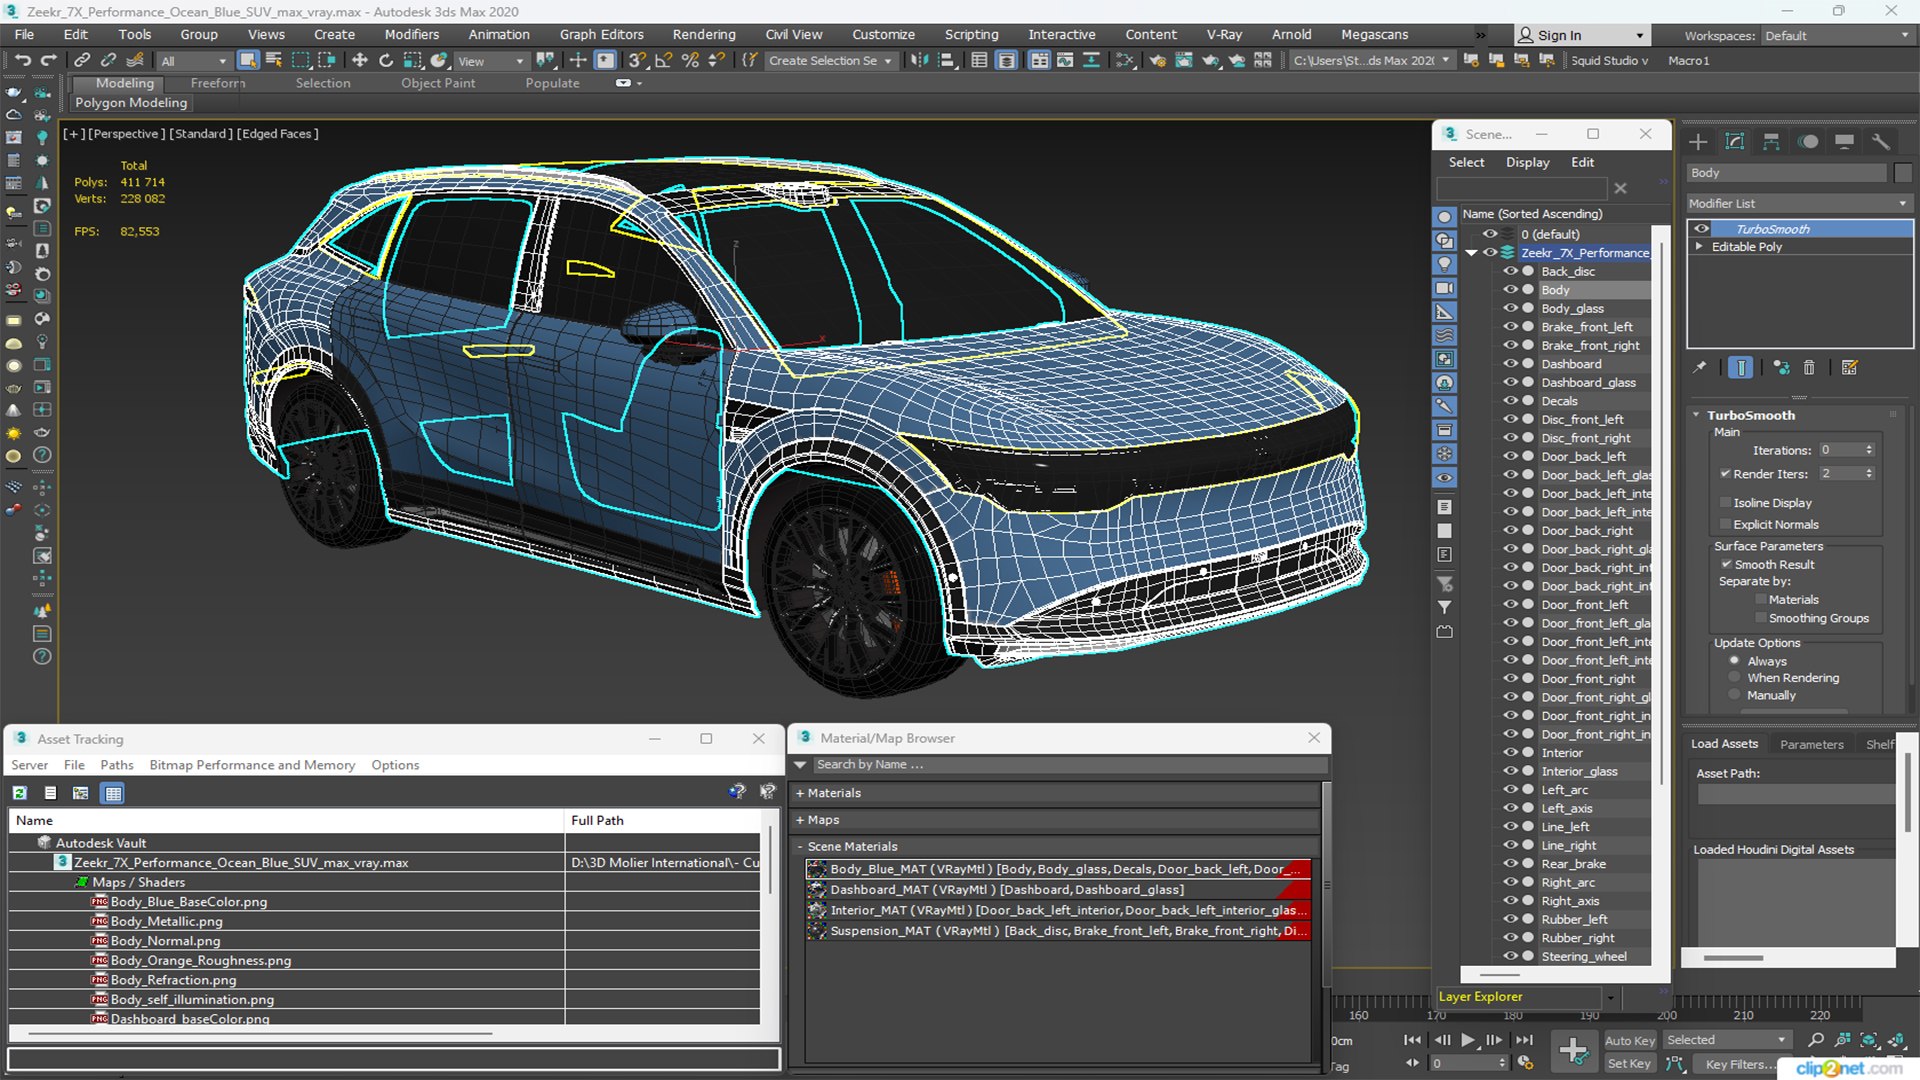Click Key Filters button
The width and height of the screenshot is (1920, 1080).
click(1736, 1064)
